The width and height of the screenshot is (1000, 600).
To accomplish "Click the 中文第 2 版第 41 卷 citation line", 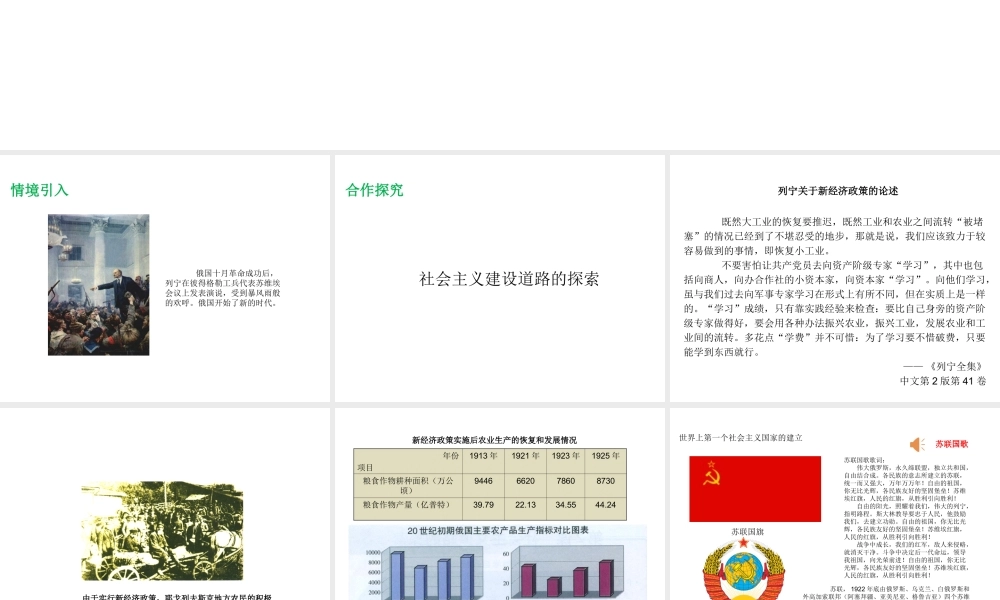I will [x=943, y=381].
